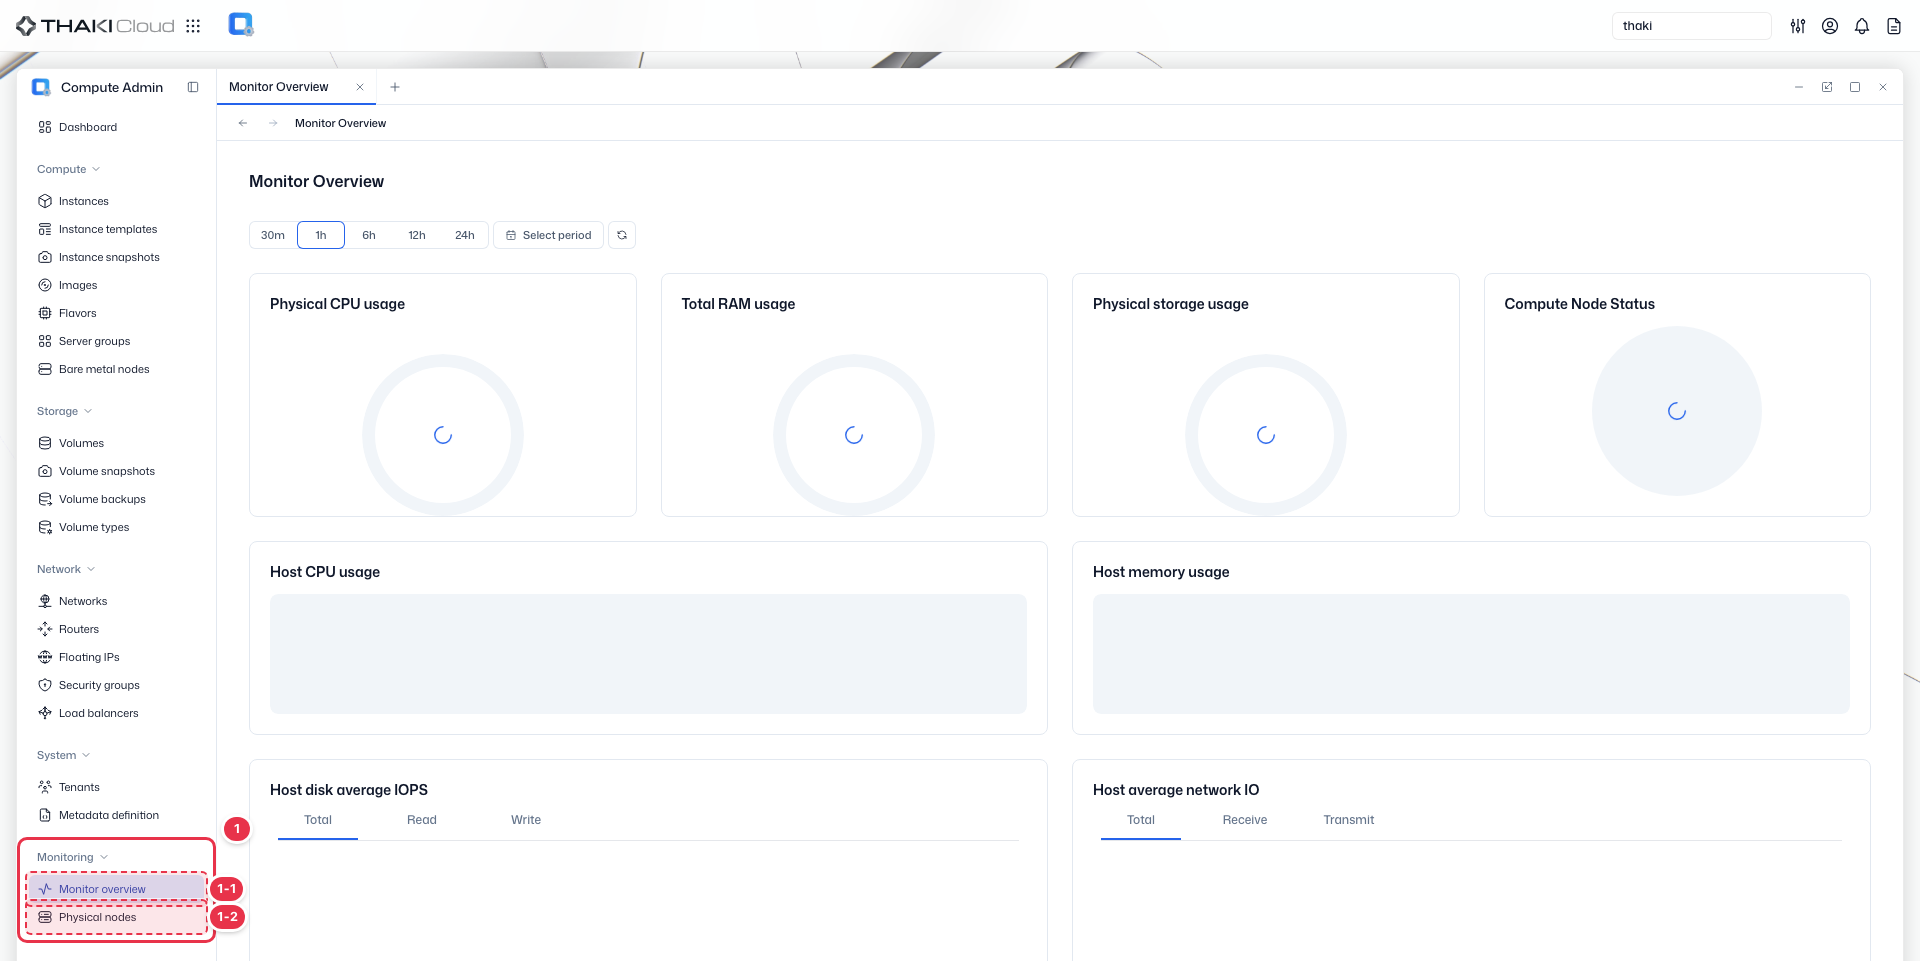Open the apps grid launcher icon
The image size is (1920, 961).
(193, 26)
